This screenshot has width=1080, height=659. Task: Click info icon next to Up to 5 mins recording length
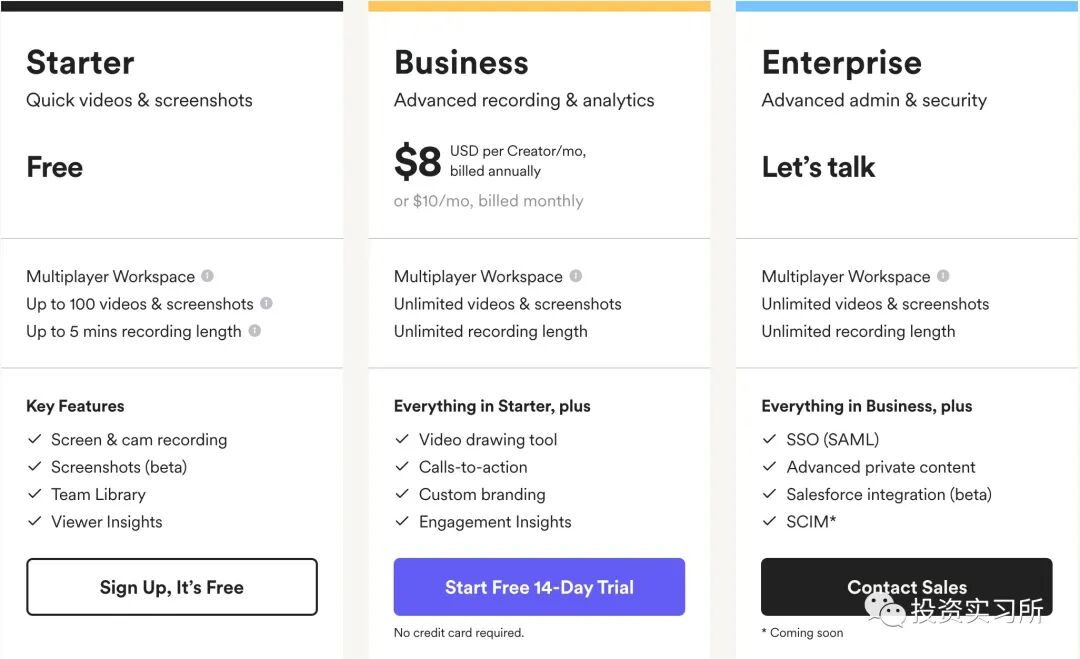point(254,331)
